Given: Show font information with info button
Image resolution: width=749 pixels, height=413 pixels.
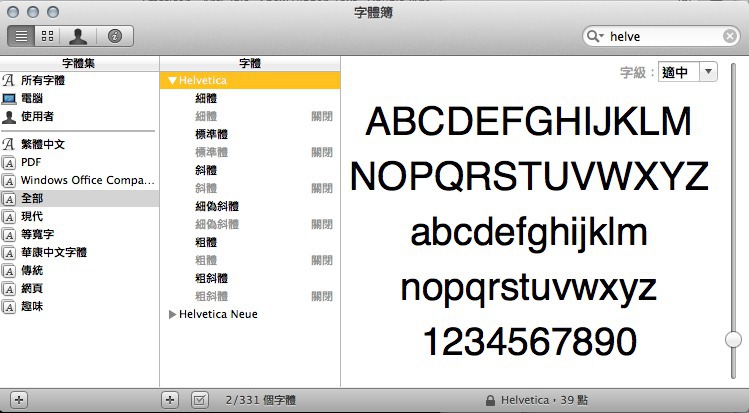Looking at the screenshot, I should coord(115,36).
